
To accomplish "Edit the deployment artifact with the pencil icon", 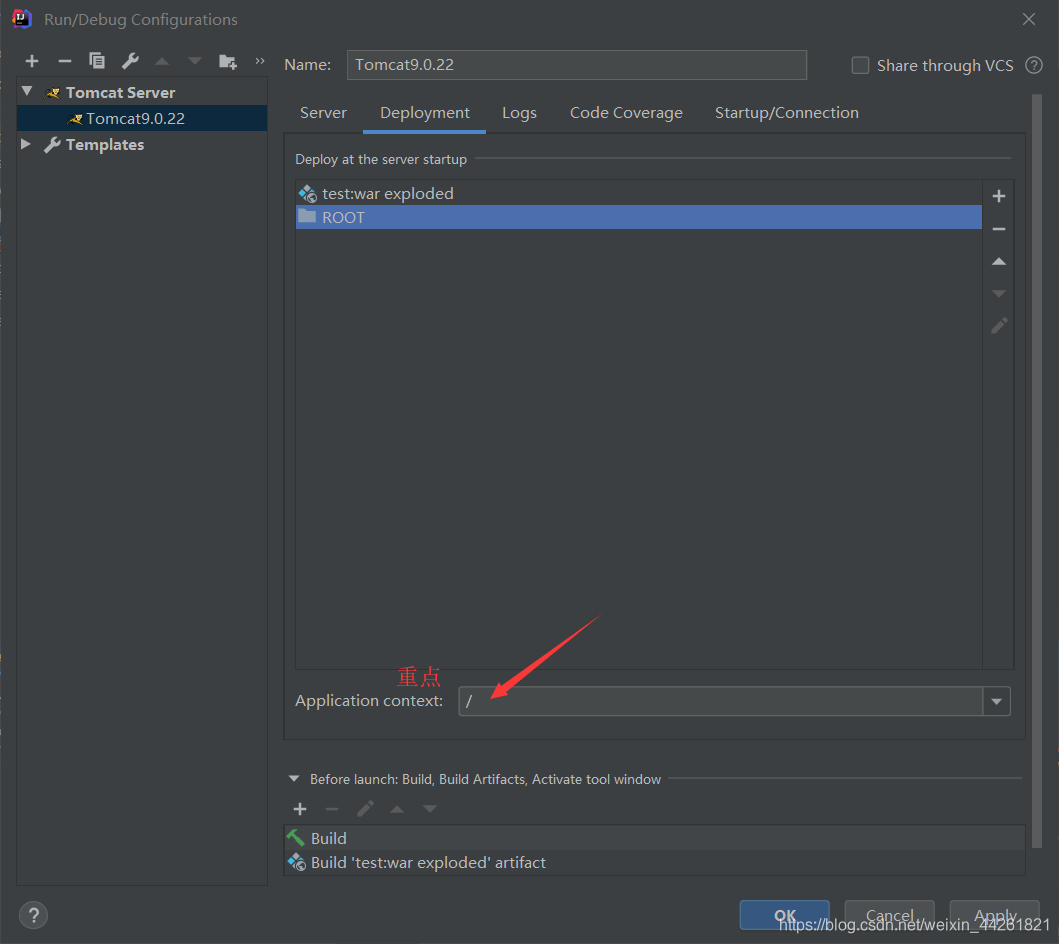I will click(999, 326).
